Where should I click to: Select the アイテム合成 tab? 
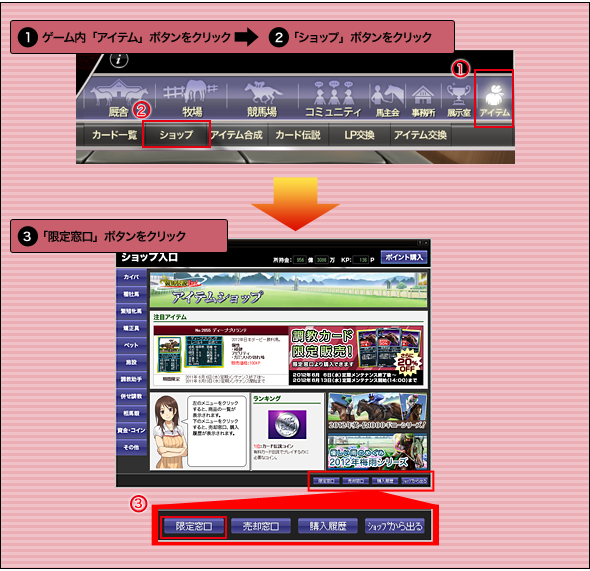(x=237, y=135)
